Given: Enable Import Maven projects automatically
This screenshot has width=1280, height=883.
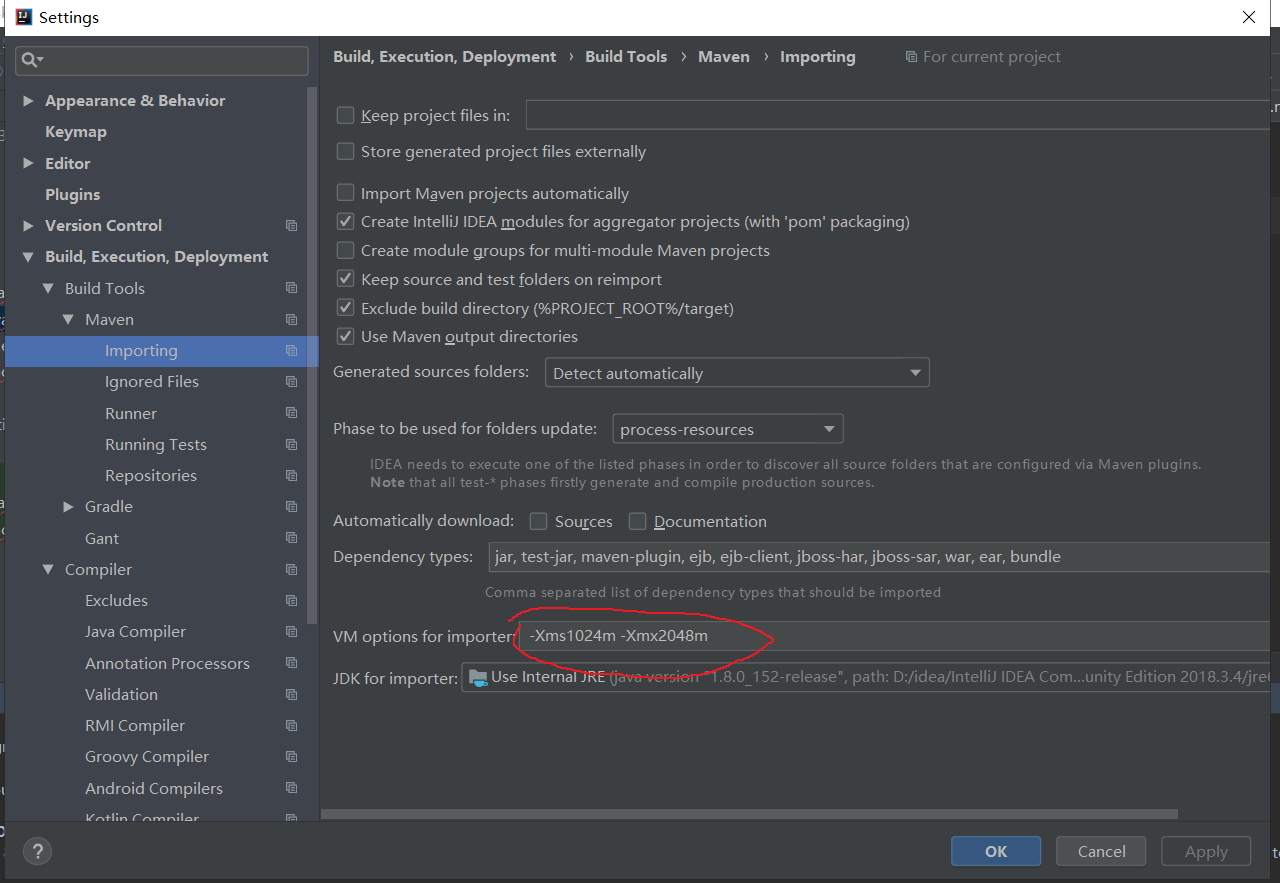Looking at the screenshot, I should pos(345,193).
